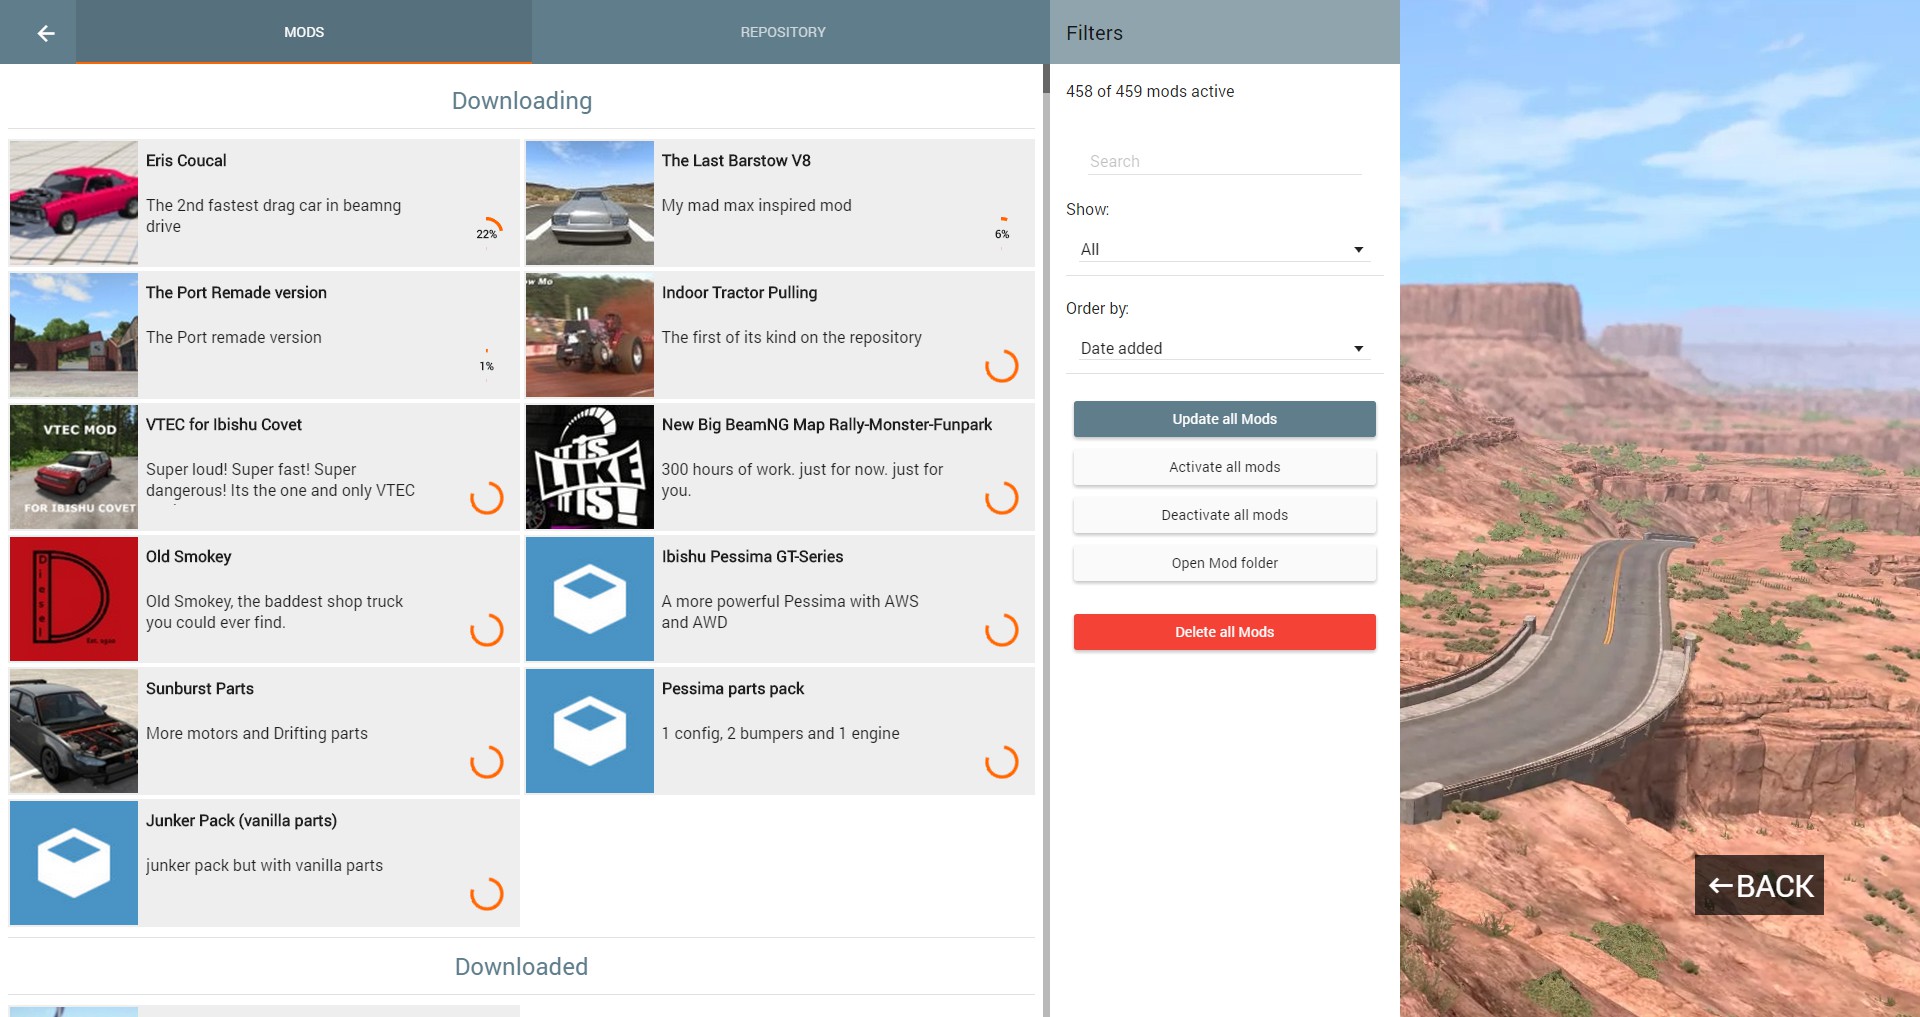Select 'Ibishu Pessima GT-Series' title

pos(752,557)
